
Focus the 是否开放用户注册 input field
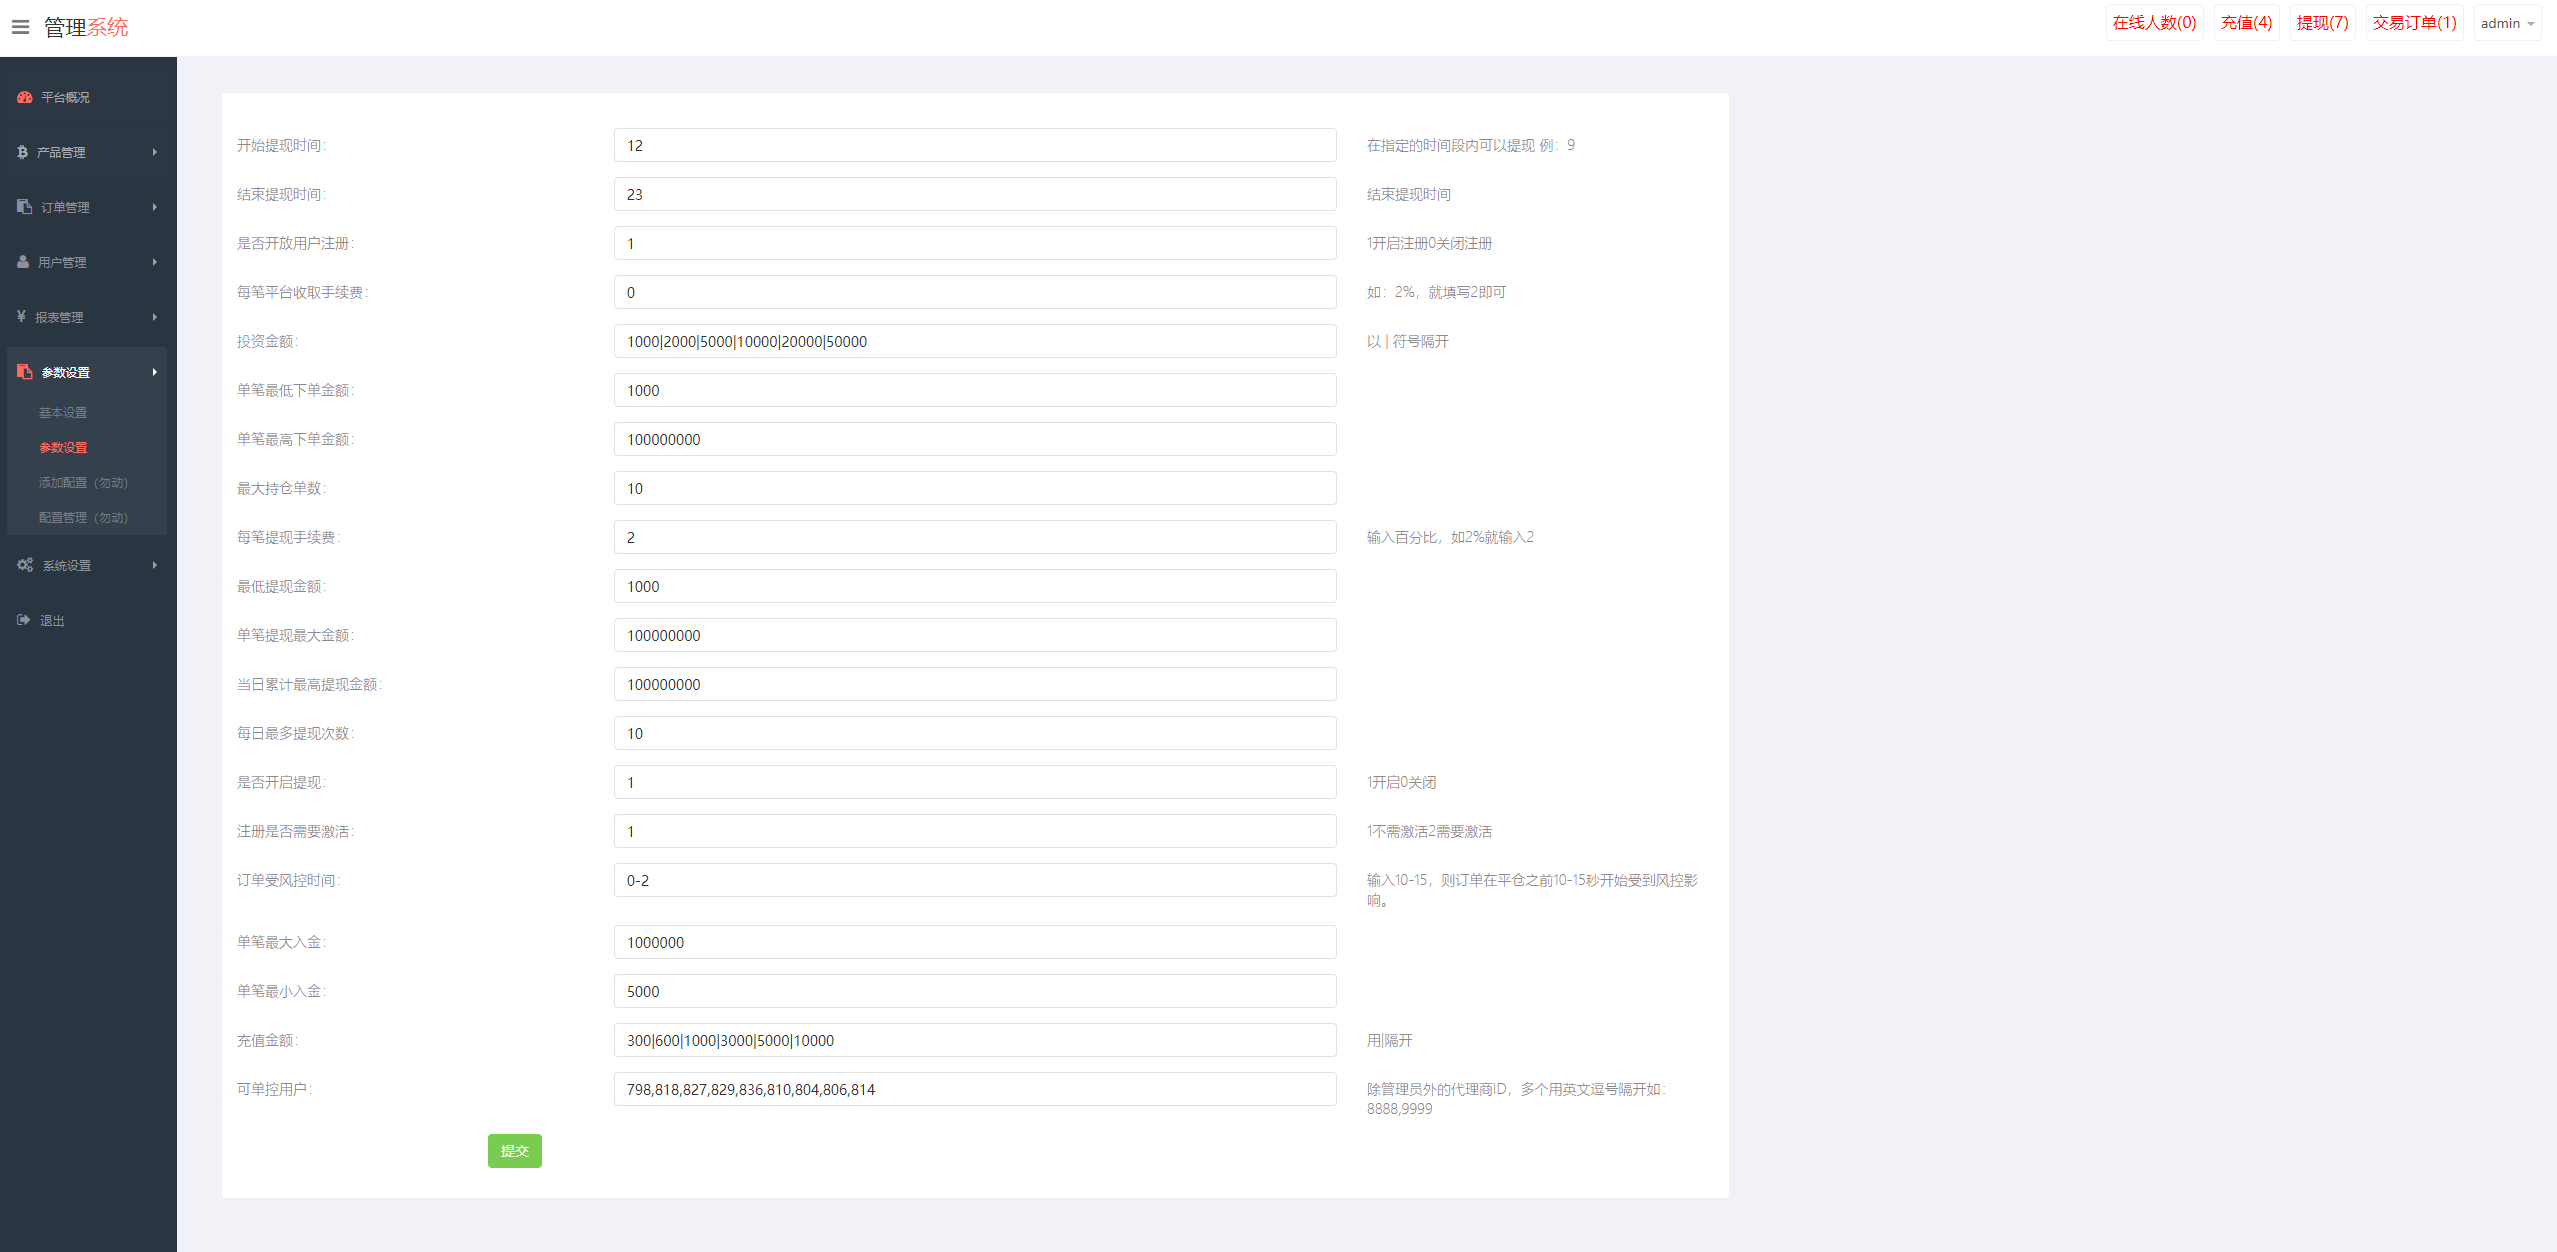pyautogui.click(x=975, y=243)
